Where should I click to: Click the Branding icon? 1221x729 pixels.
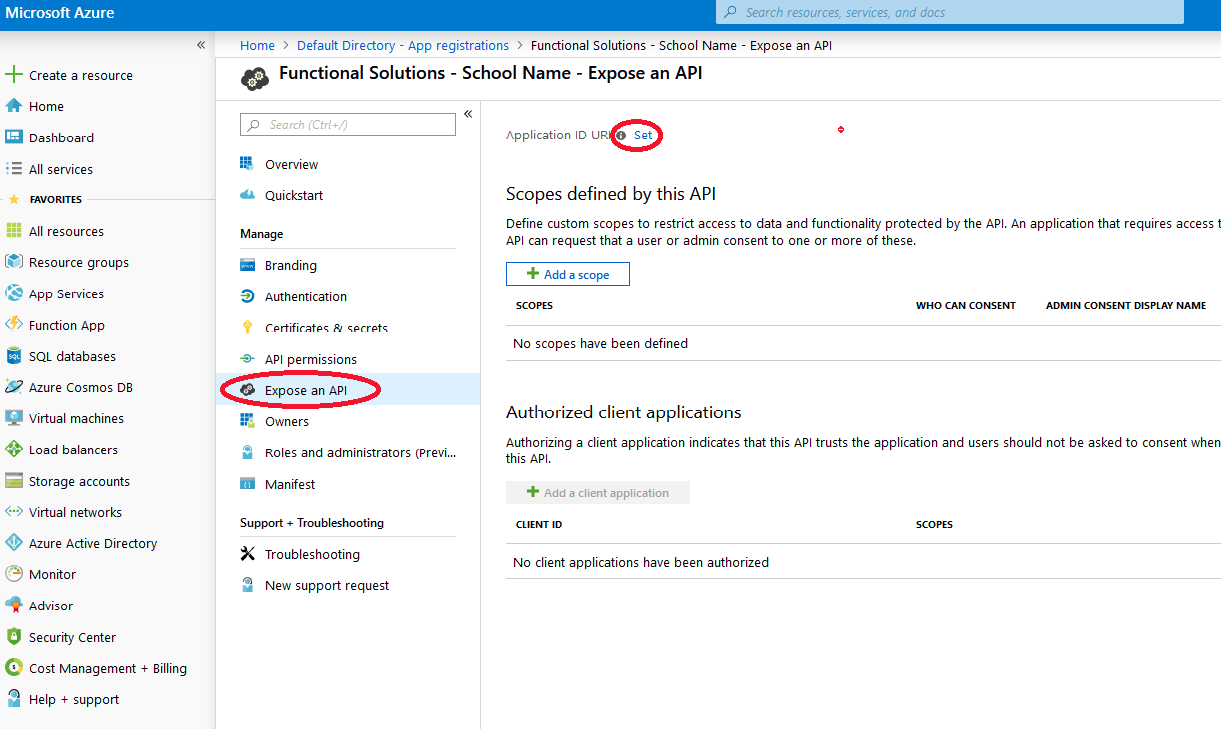click(247, 265)
